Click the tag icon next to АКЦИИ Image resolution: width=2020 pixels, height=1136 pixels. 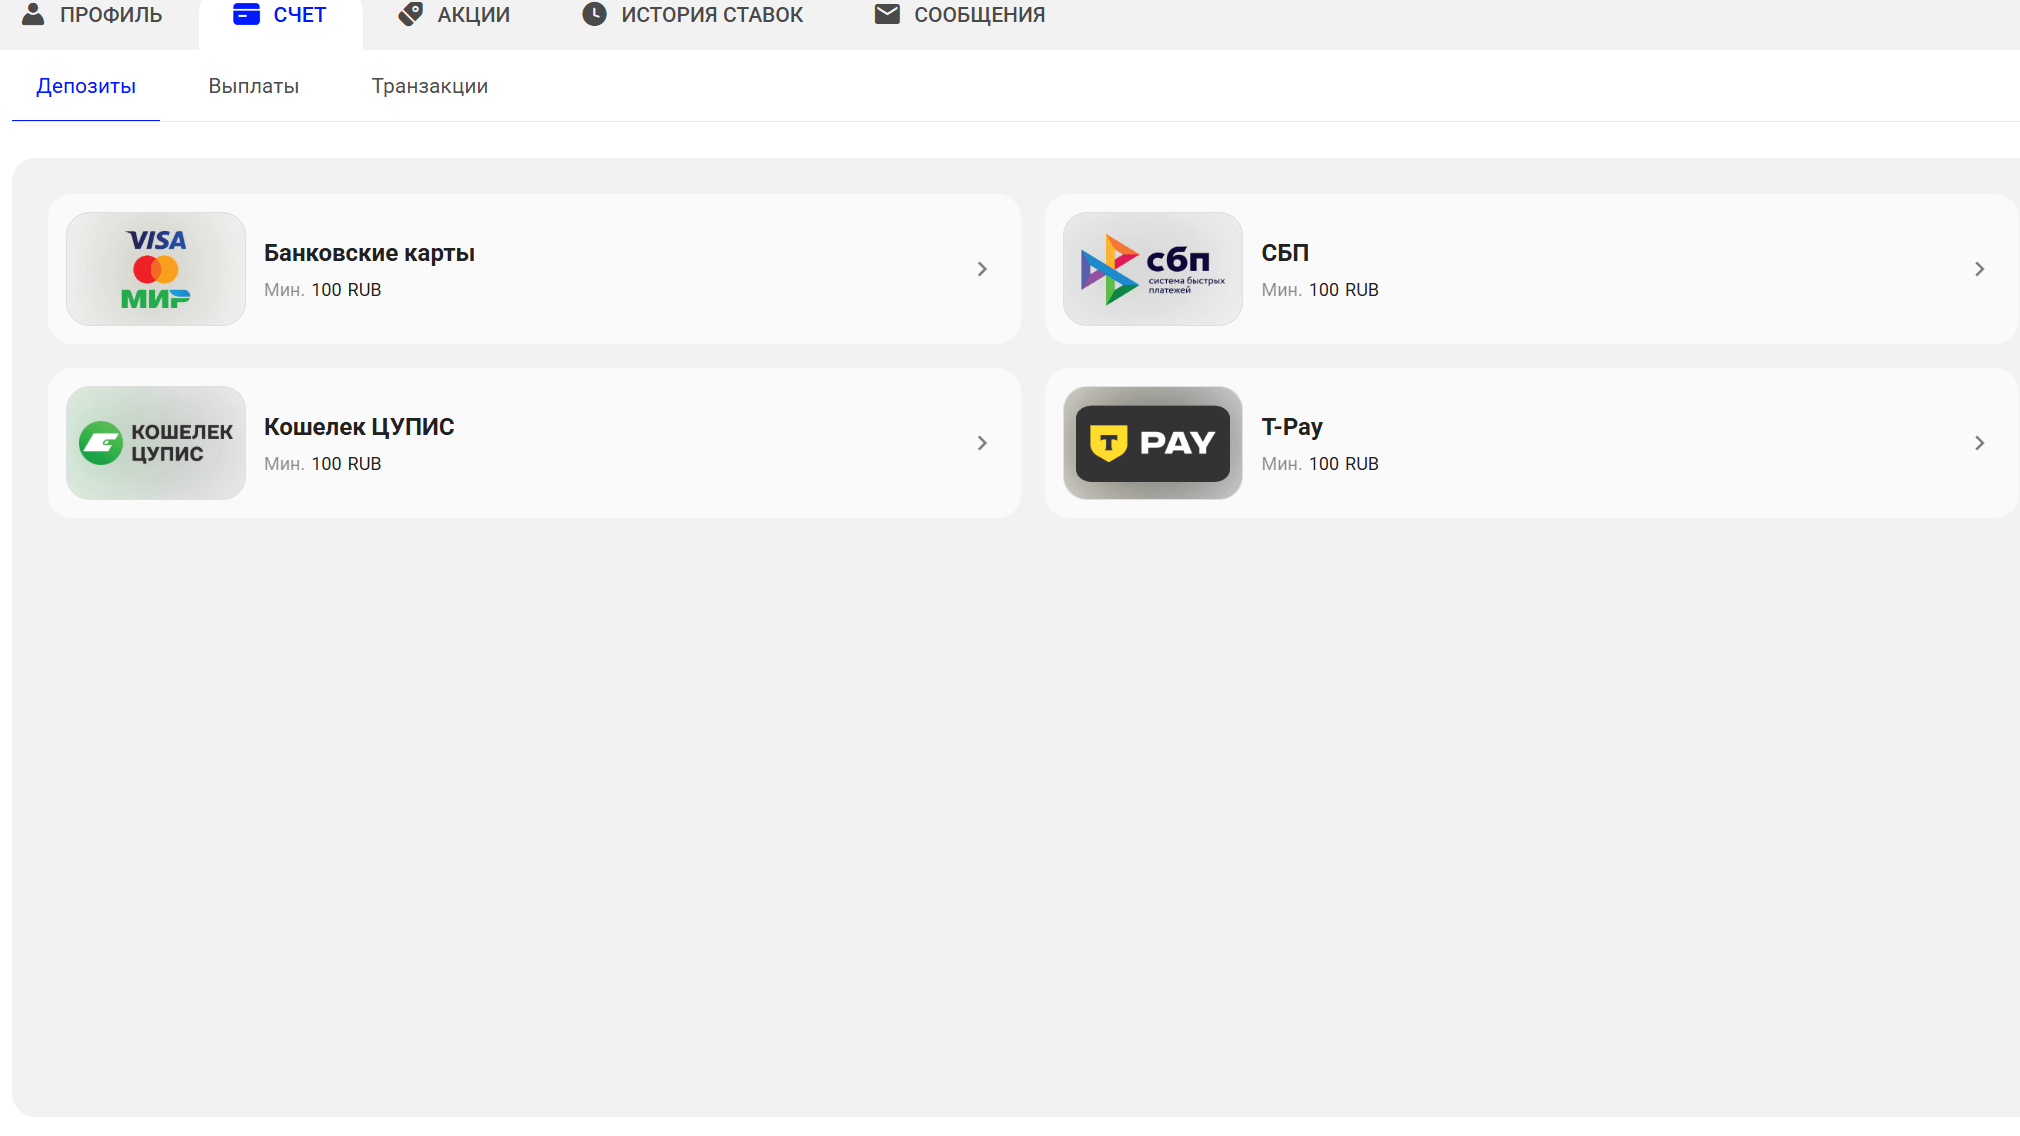(410, 14)
